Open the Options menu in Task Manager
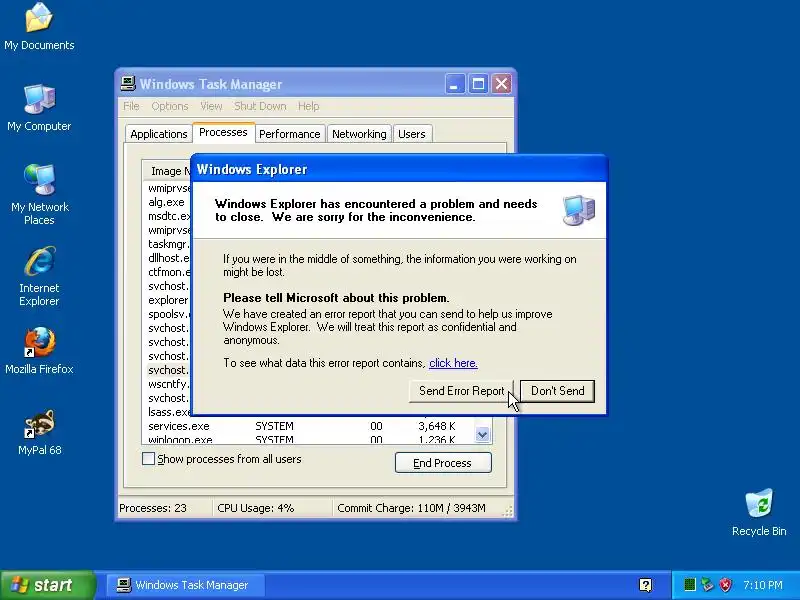 point(170,106)
